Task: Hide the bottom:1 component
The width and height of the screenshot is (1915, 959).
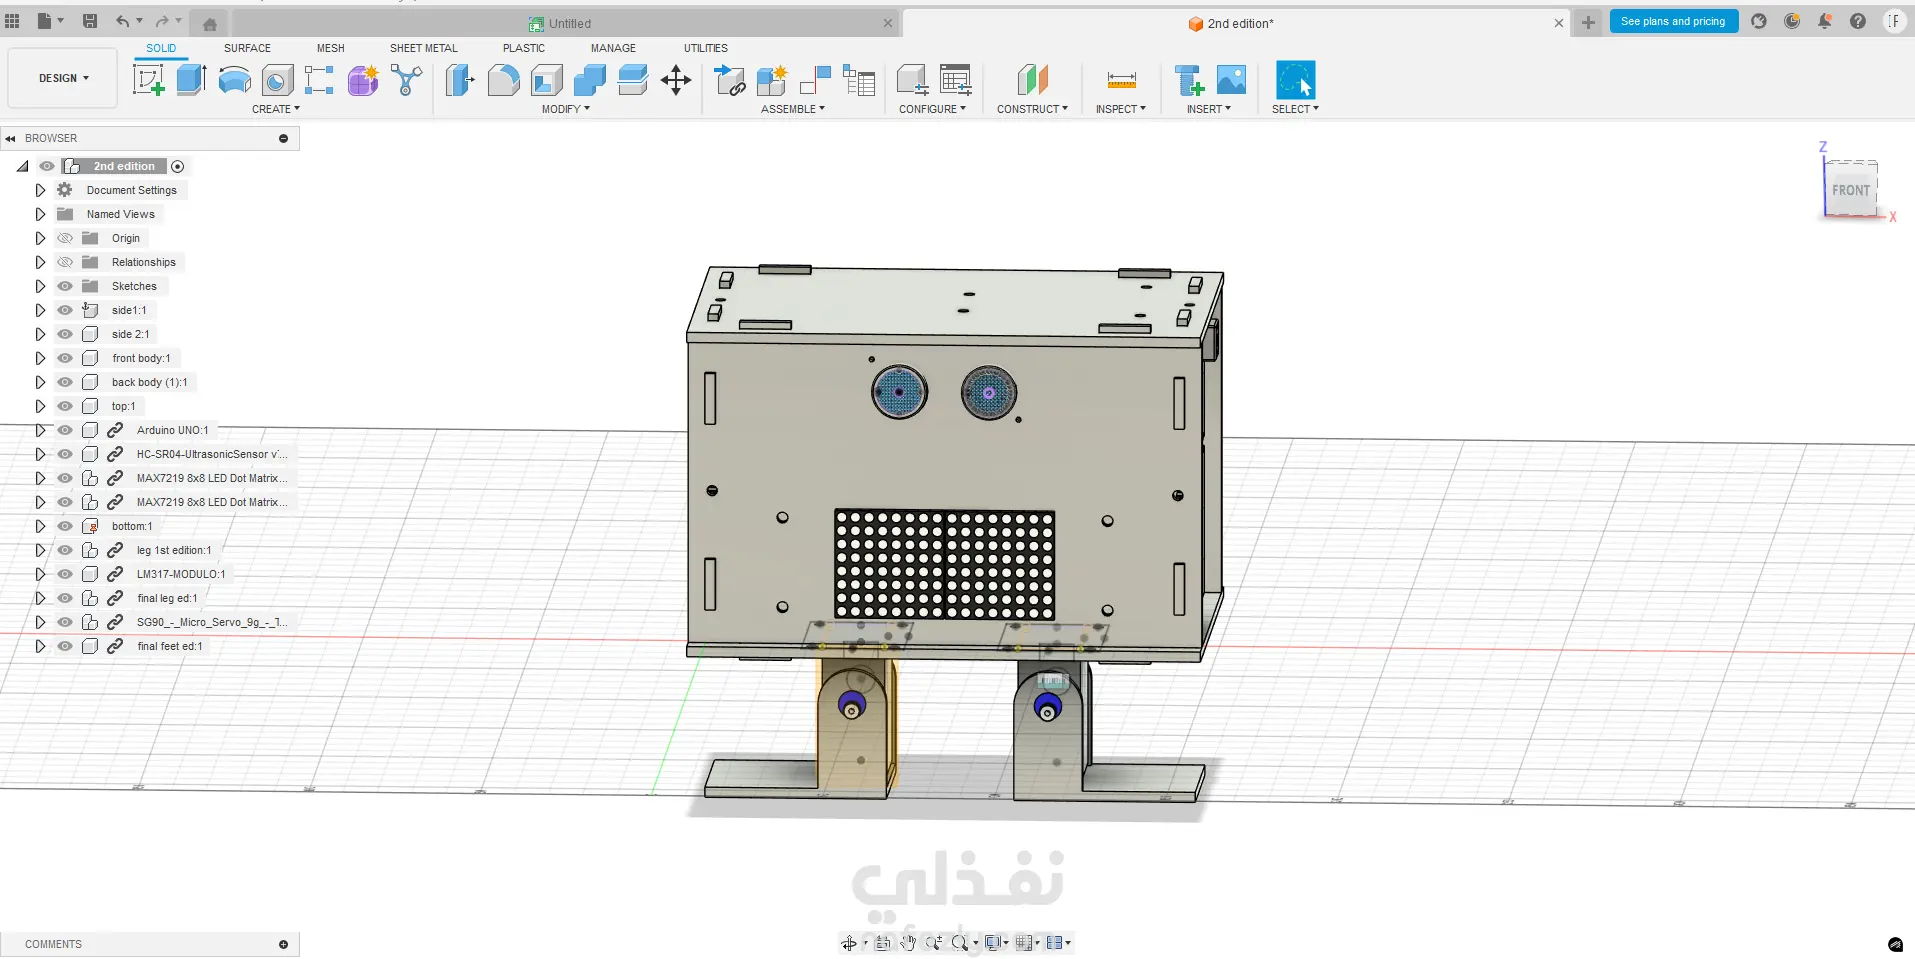Action: pos(65,526)
